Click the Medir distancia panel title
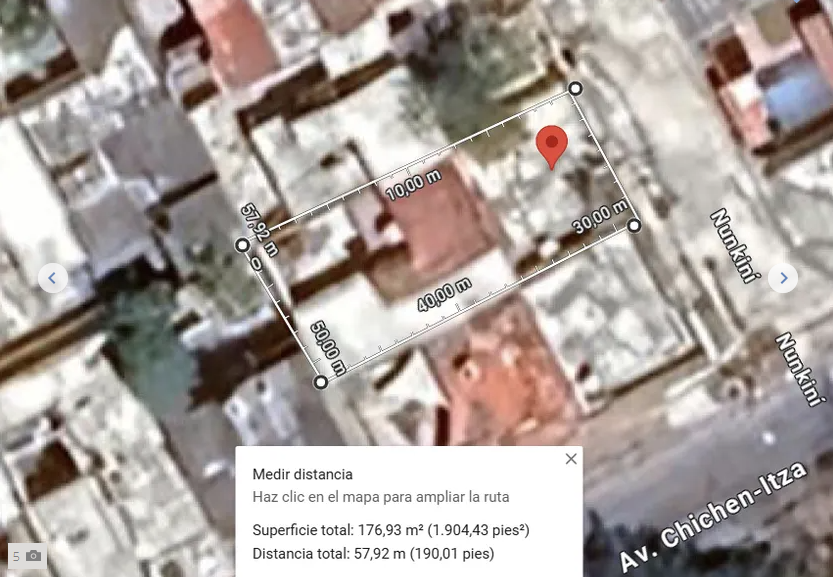 [x=302, y=474]
